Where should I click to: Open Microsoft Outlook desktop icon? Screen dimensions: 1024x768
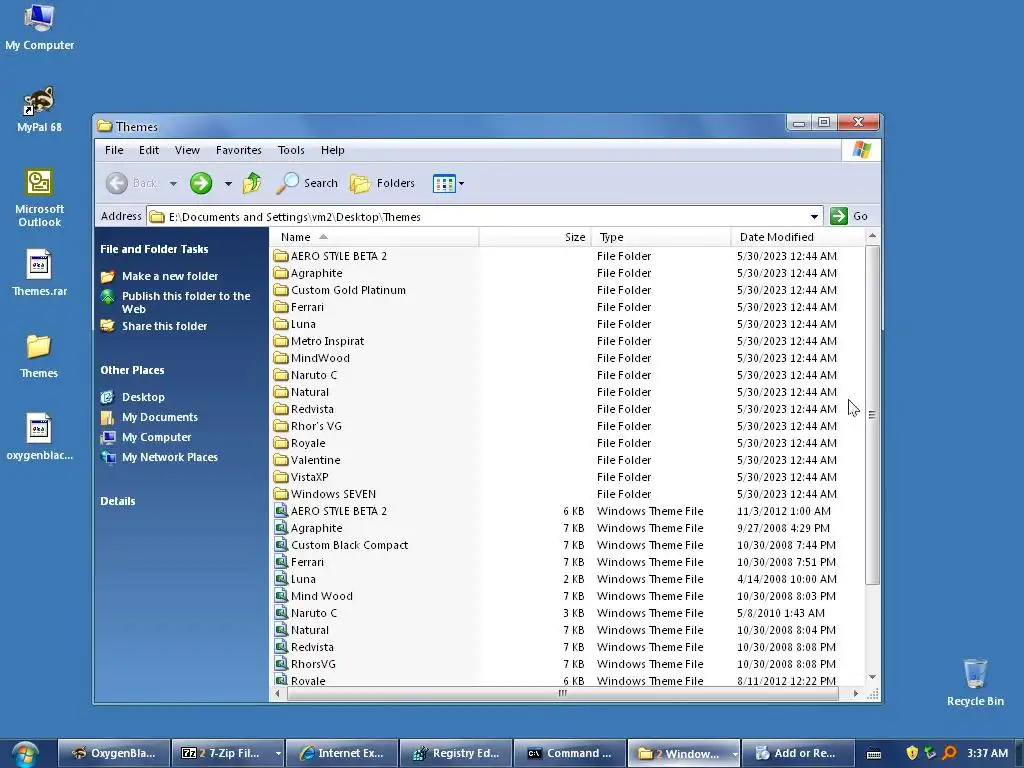point(39,197)
